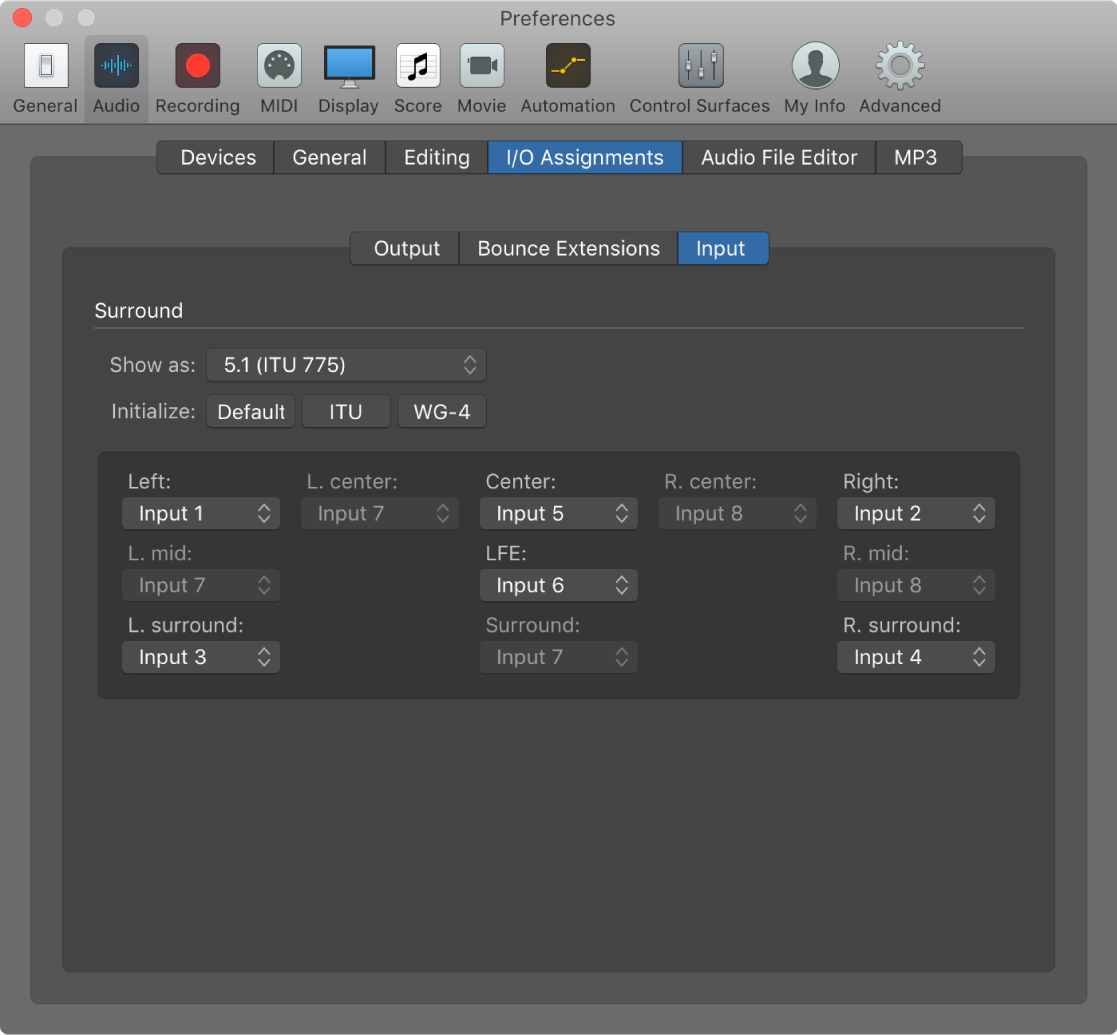The width and height of the screenshot is (1117, 1035).
Task: Open the Left channel input dropdown
Action: click(200, 513)
